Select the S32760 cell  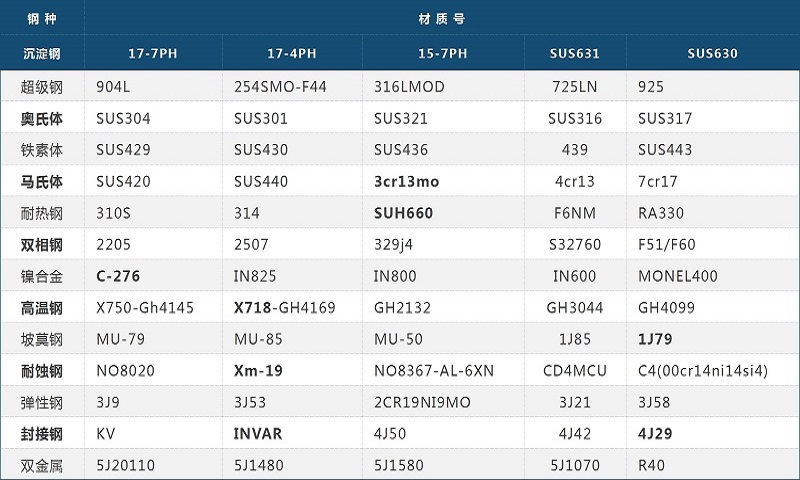point(576,245)
